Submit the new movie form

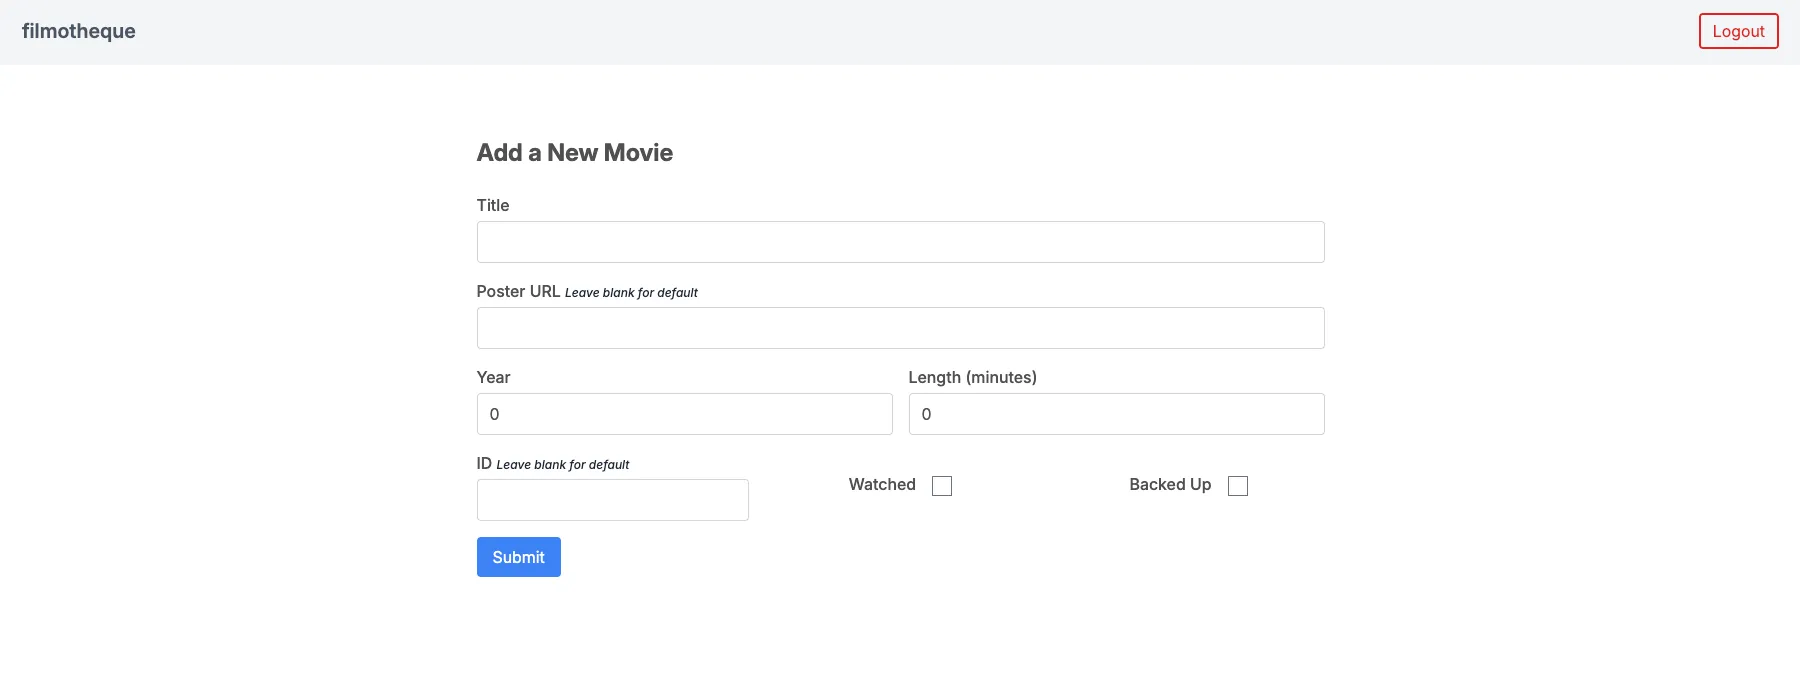(518, 557)
